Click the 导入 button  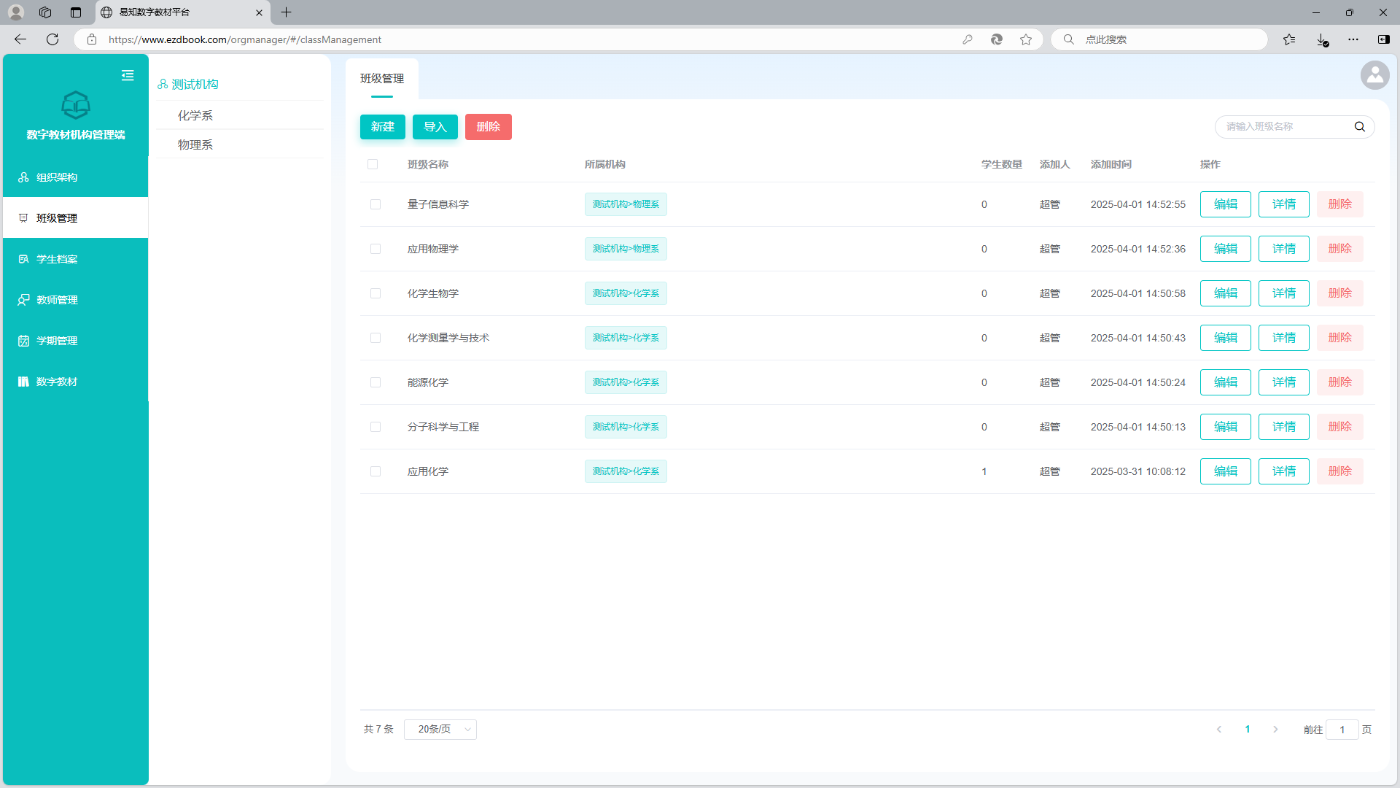[x=435, y=127]
